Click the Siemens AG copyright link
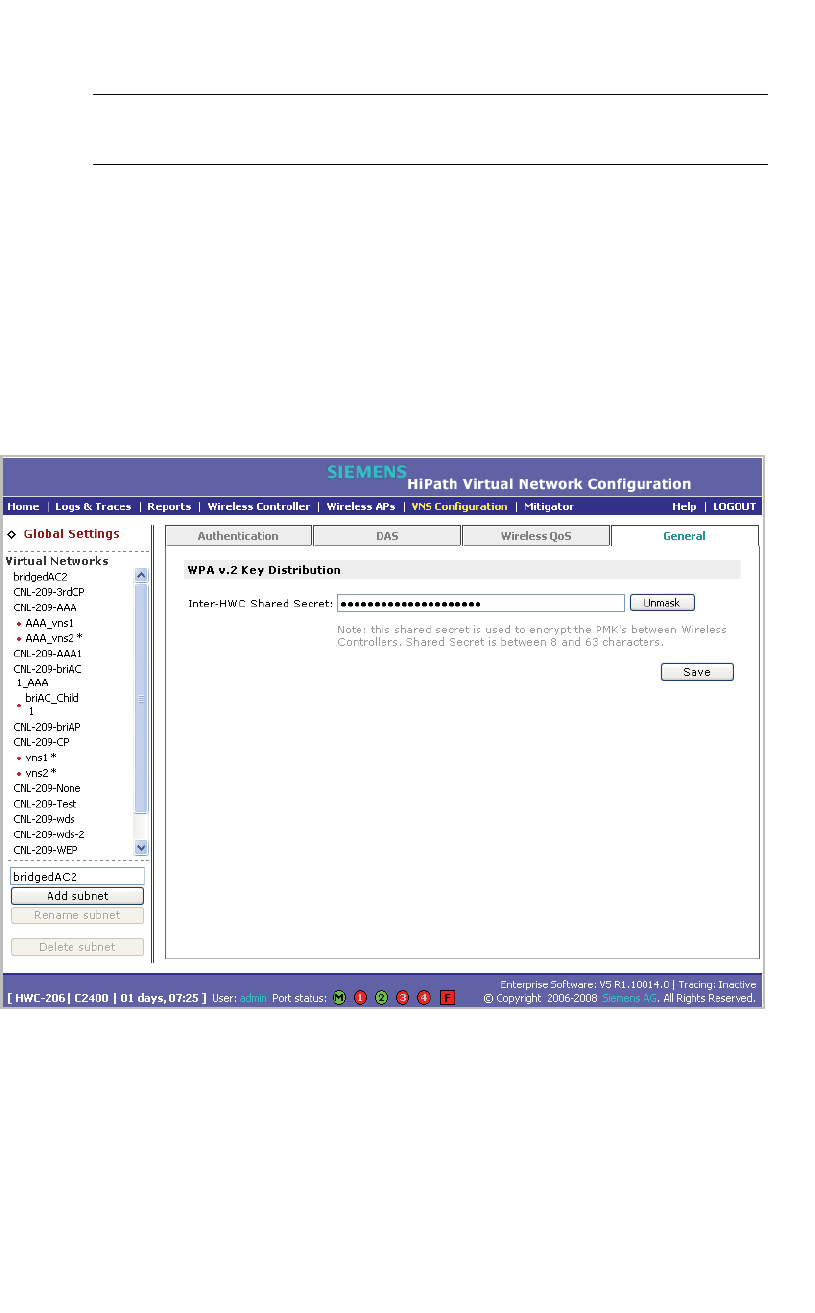 630,998
